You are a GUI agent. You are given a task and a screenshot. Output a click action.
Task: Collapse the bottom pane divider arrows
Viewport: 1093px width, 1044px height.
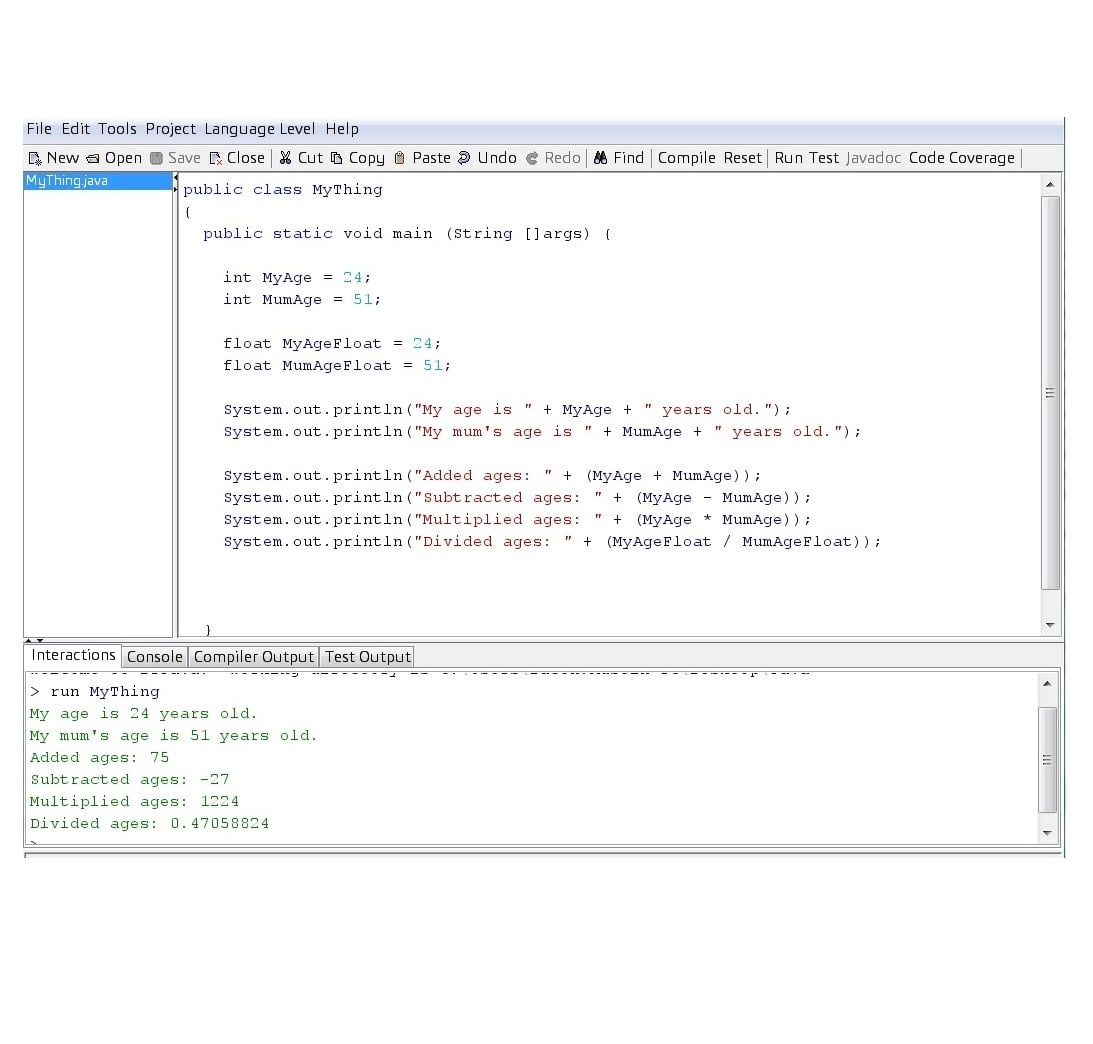click(x=35, y=640)
